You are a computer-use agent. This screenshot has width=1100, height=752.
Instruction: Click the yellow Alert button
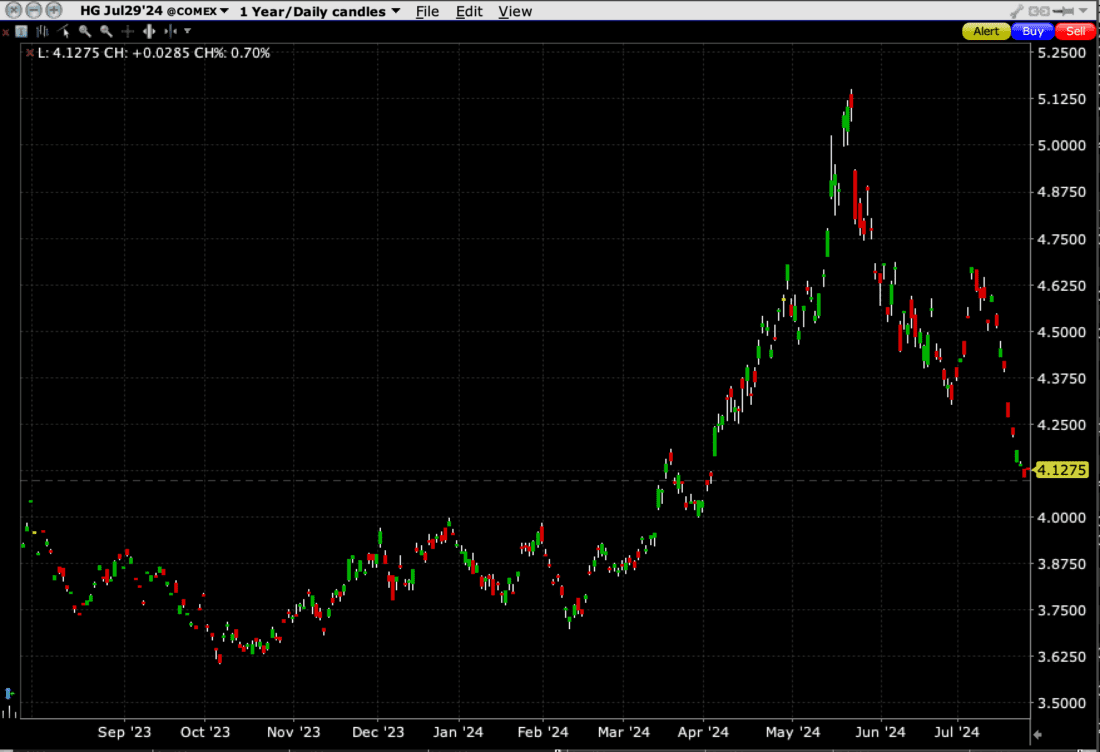click(985, 31)
